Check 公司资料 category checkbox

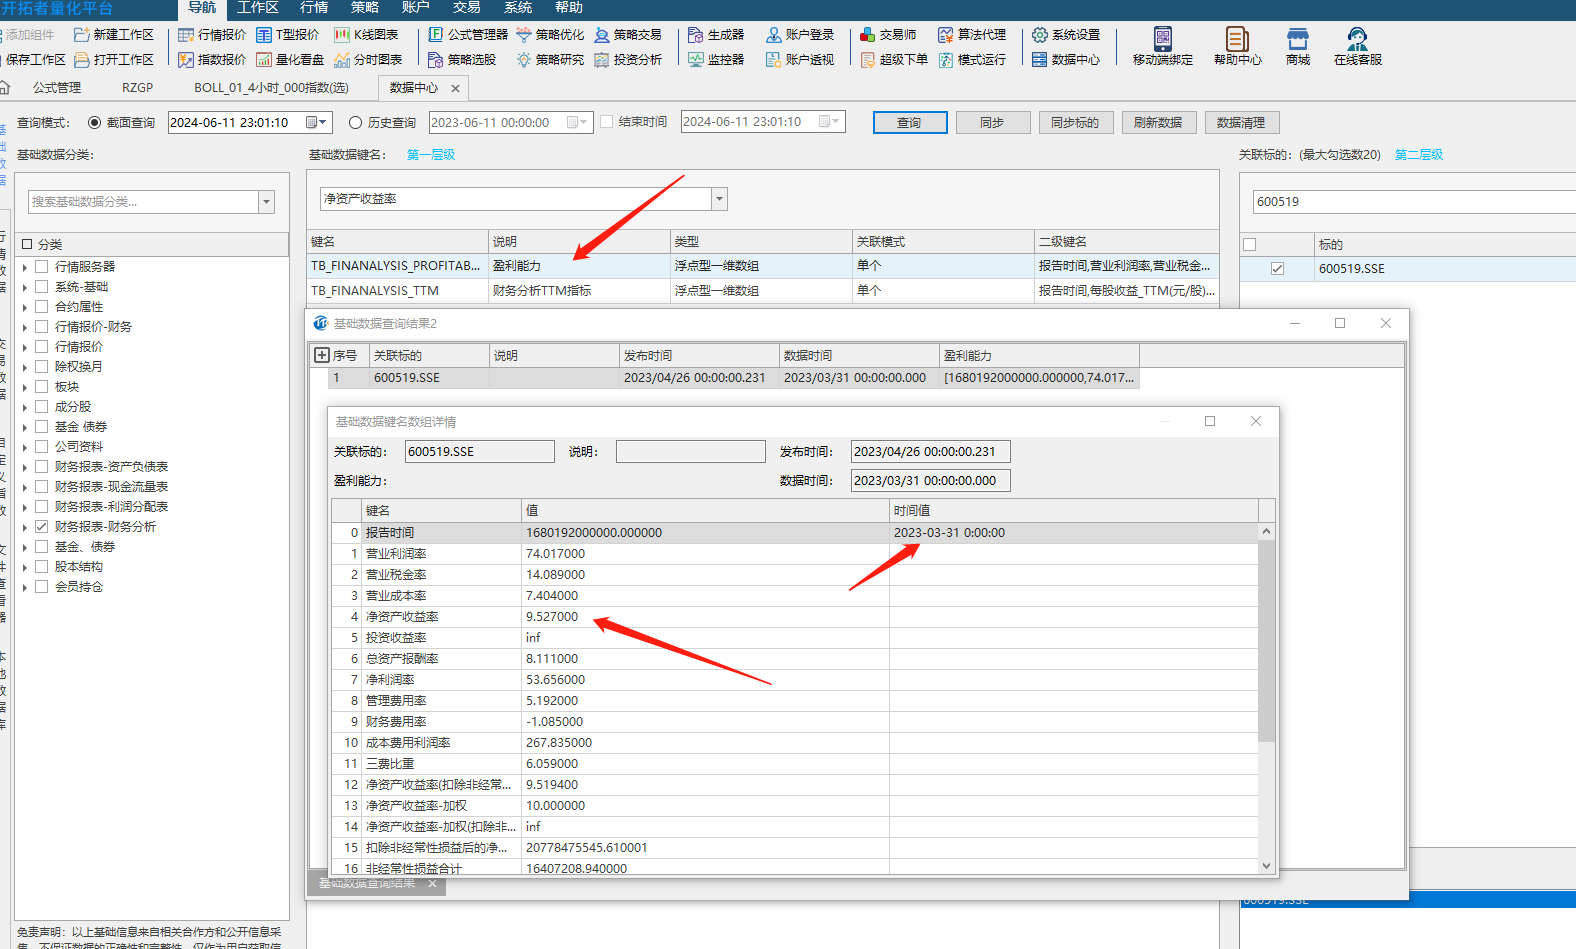(x=42, y=446)
